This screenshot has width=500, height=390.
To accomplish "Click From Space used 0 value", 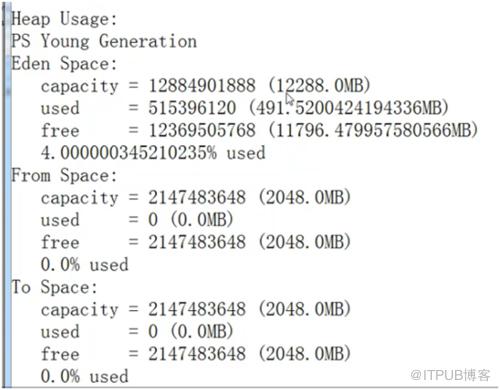I will [153, 220].
